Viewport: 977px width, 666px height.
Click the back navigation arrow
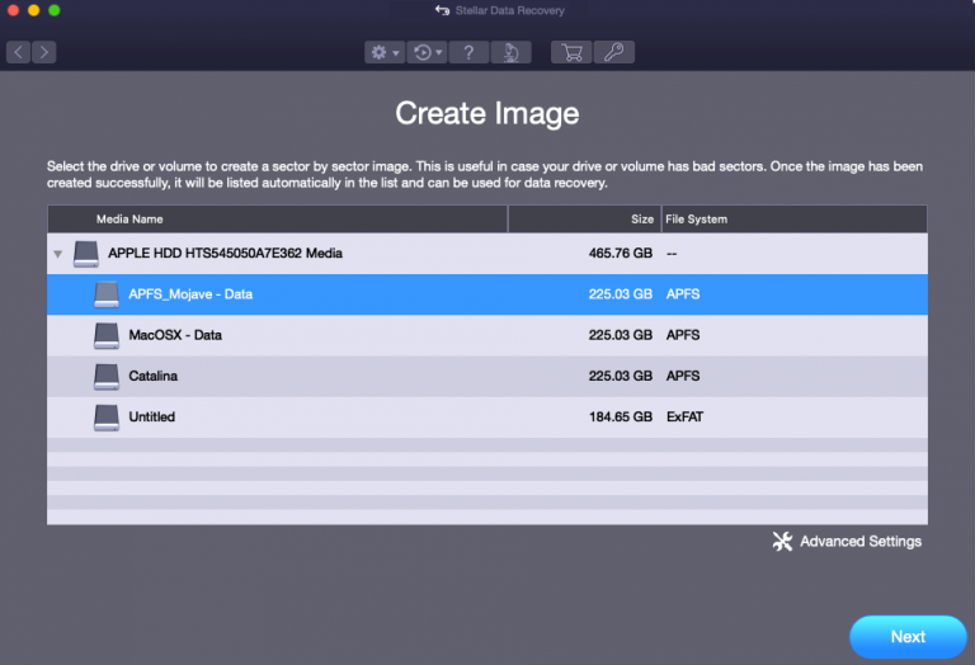coord(19,52)
